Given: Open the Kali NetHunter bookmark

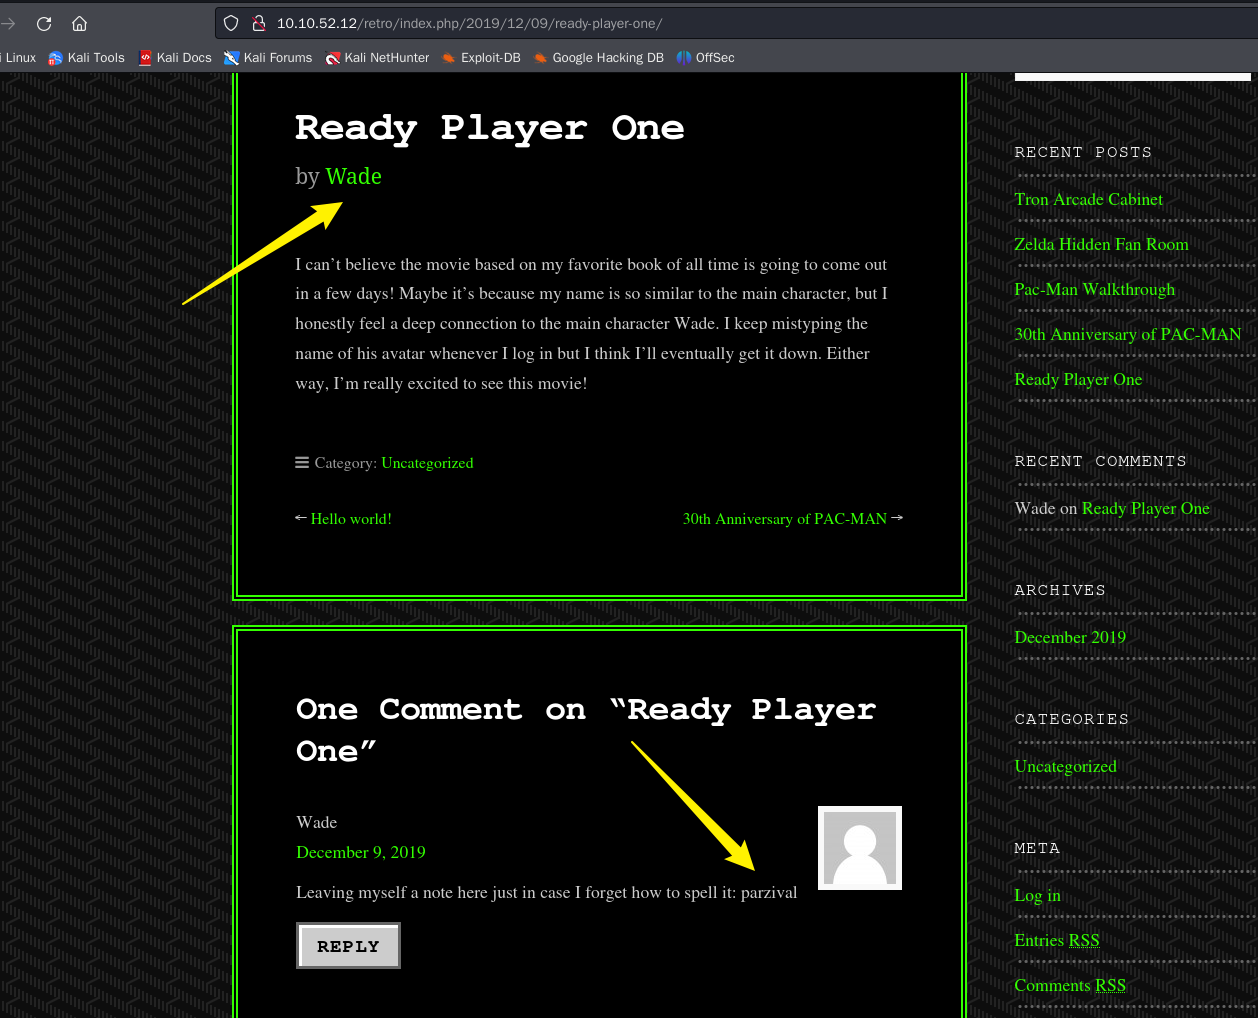Looking at the screenshot, I should click(x=377, y=58).
